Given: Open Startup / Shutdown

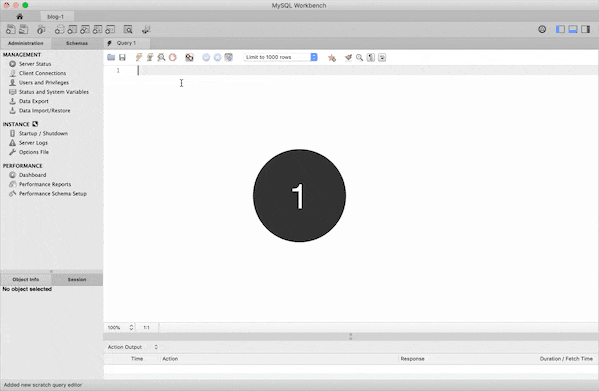Looking at the screenshot, I should point(43,133).
